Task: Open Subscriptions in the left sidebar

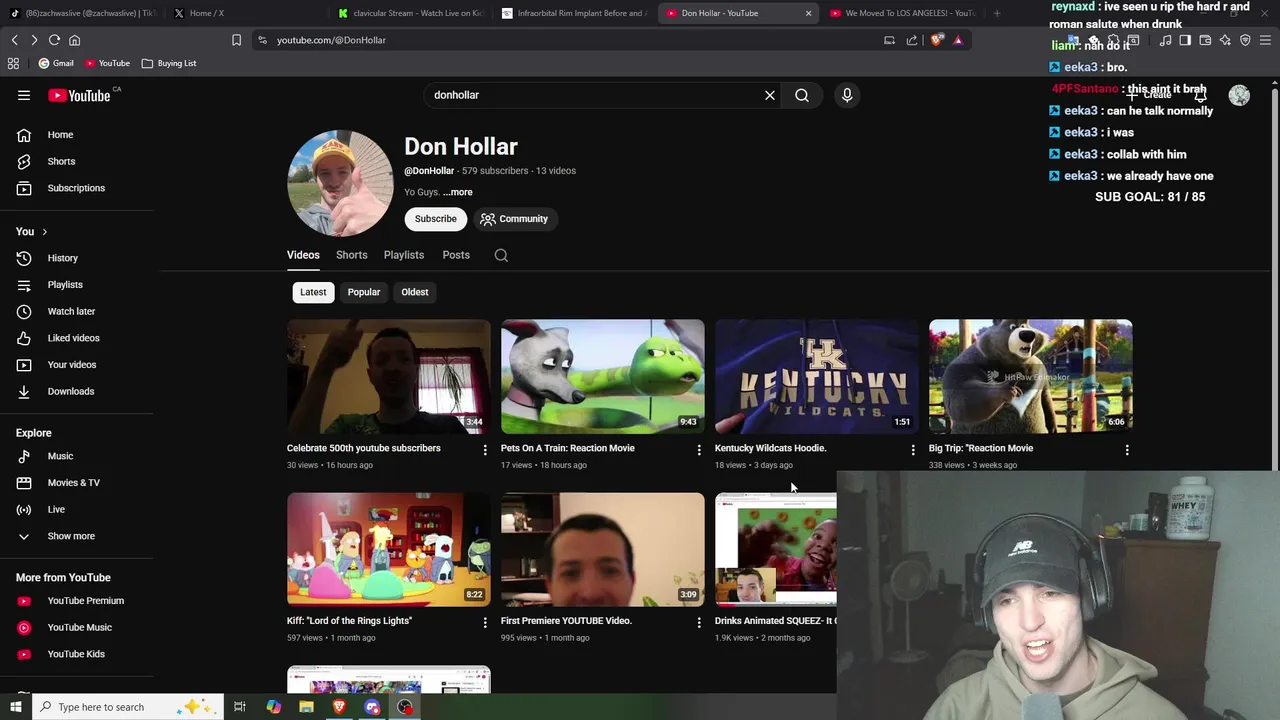Action: pos(77,188)
